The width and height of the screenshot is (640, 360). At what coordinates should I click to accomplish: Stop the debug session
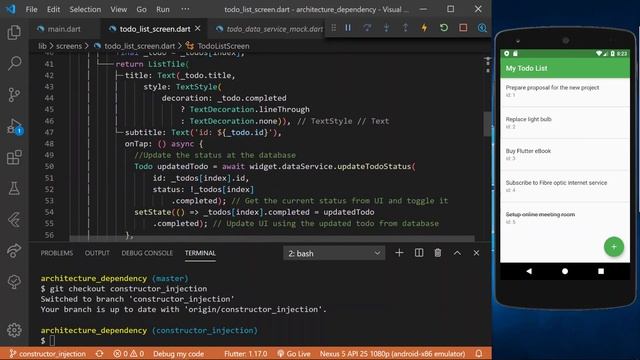click(x=463, y=28)
